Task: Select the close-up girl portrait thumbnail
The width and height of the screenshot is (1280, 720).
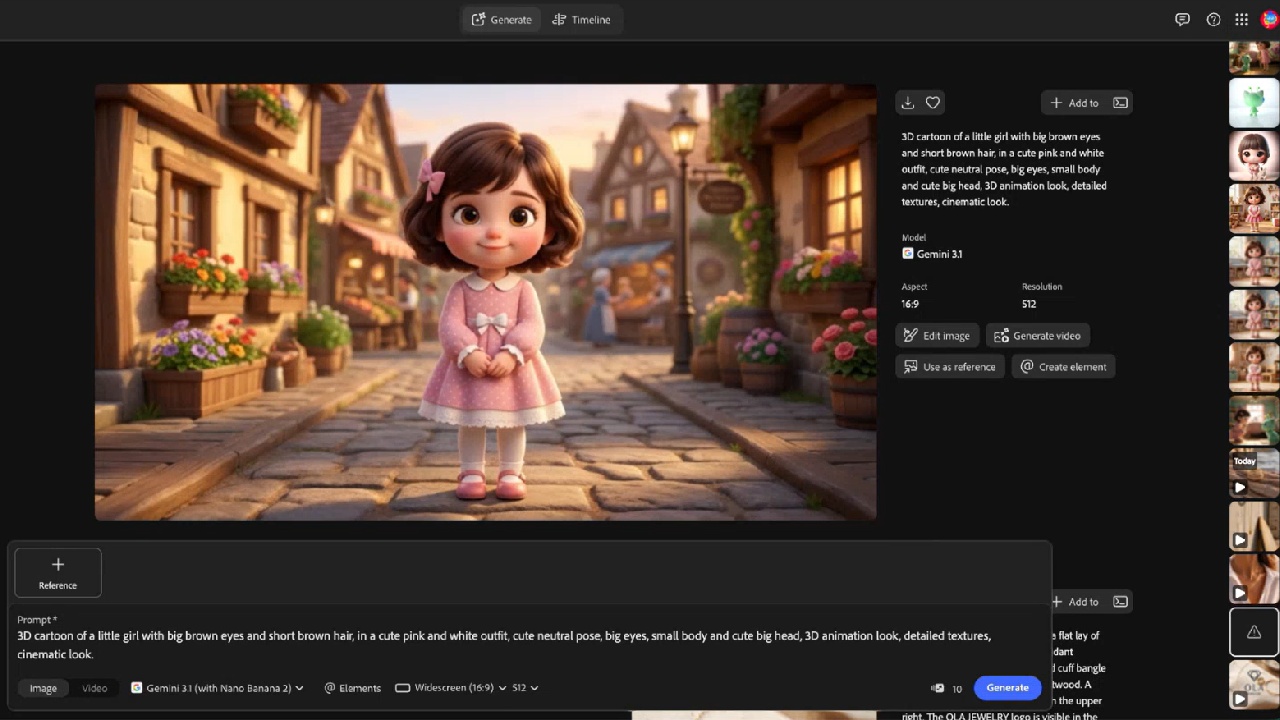Action: click(1254, 155)
